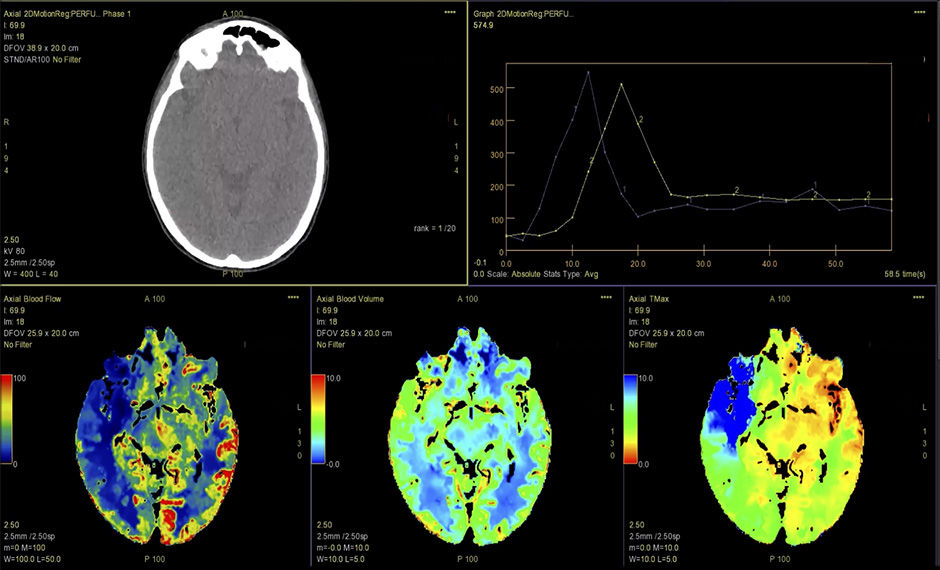Screen dimensions: 940x570
Task: Click the Blood Volume color scale bar
Action: pos(320,421)
